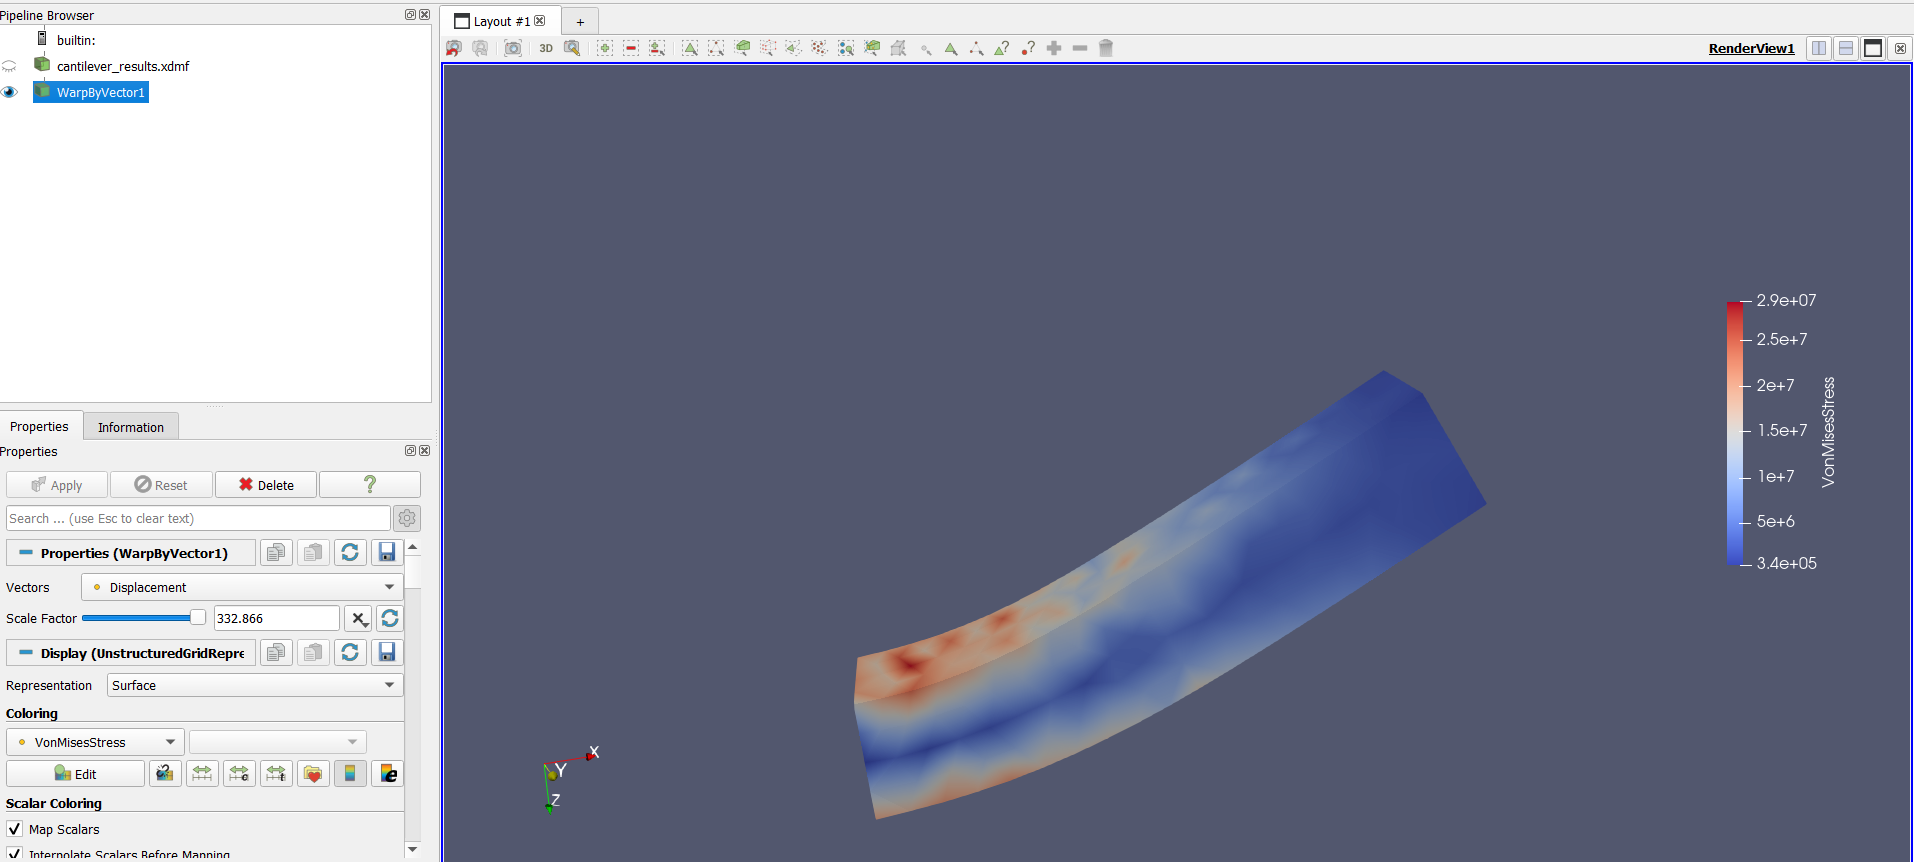The image size is (1914, 862).
Task: Open the Vectors Displacement dropdown
Action: click(x=242, y=587)
